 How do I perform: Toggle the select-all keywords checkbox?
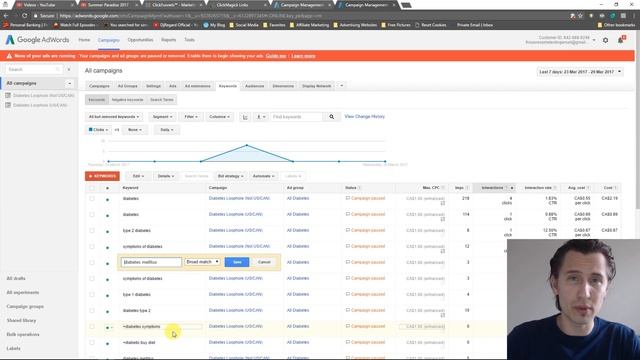click(92, 188)
